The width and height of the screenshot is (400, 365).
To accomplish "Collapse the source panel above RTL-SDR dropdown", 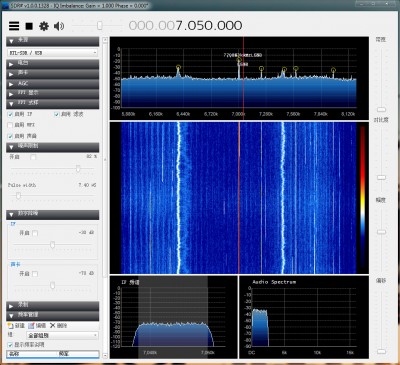I will click(x=53, y=41).
